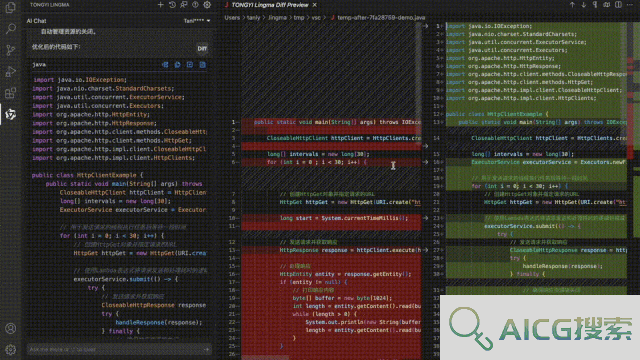
Task: Close the TONGYI Lingma Diff Preview tab
Action: click(315, 5)
